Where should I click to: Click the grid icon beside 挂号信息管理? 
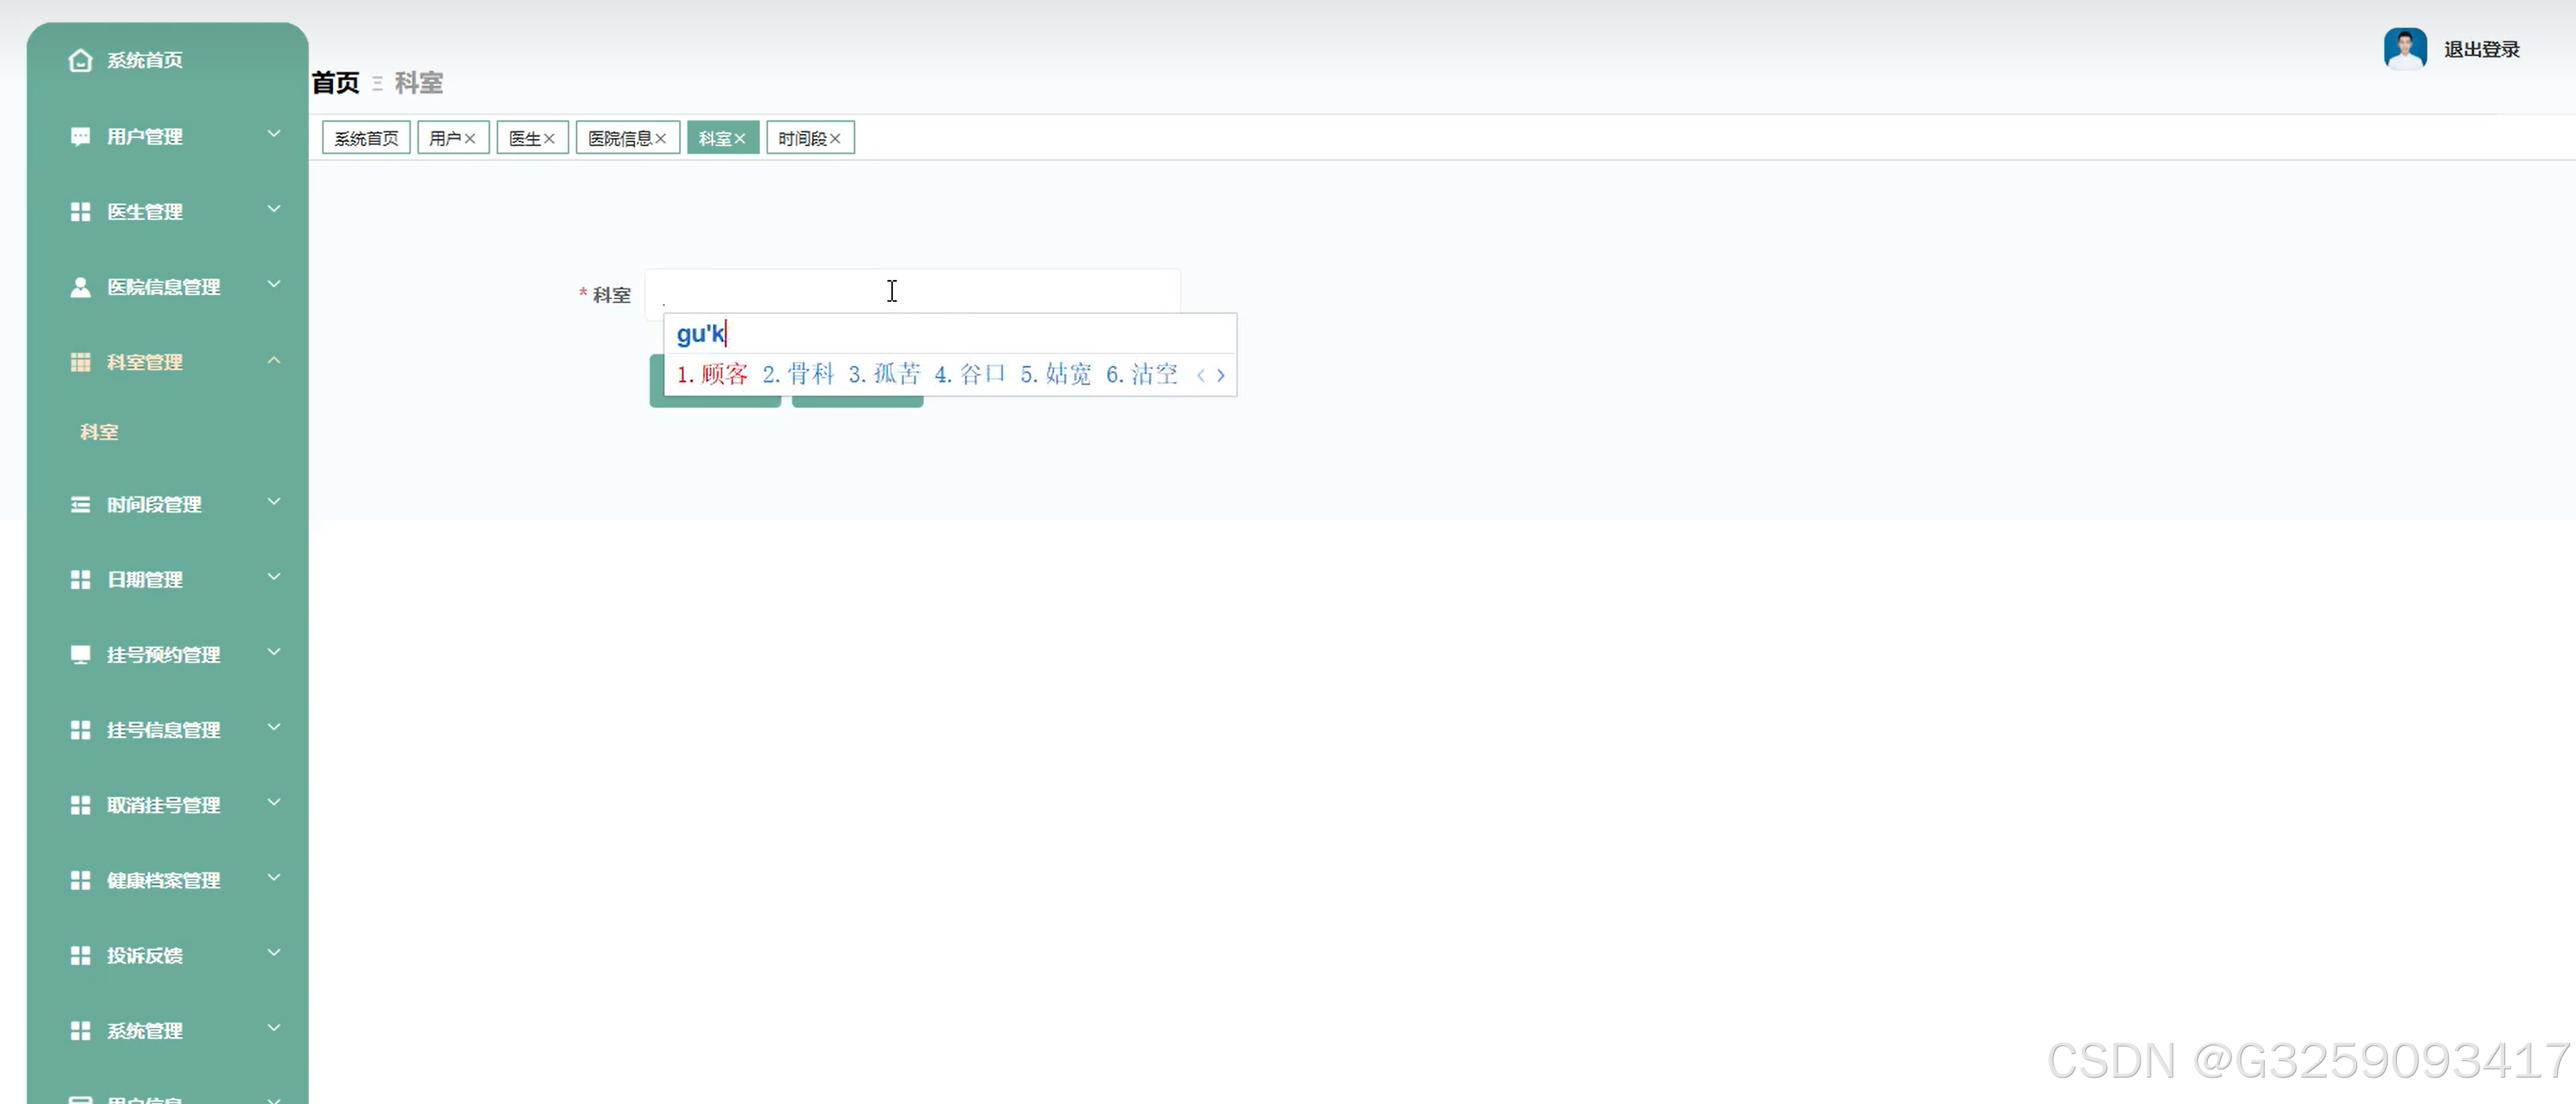click(80, 730)
